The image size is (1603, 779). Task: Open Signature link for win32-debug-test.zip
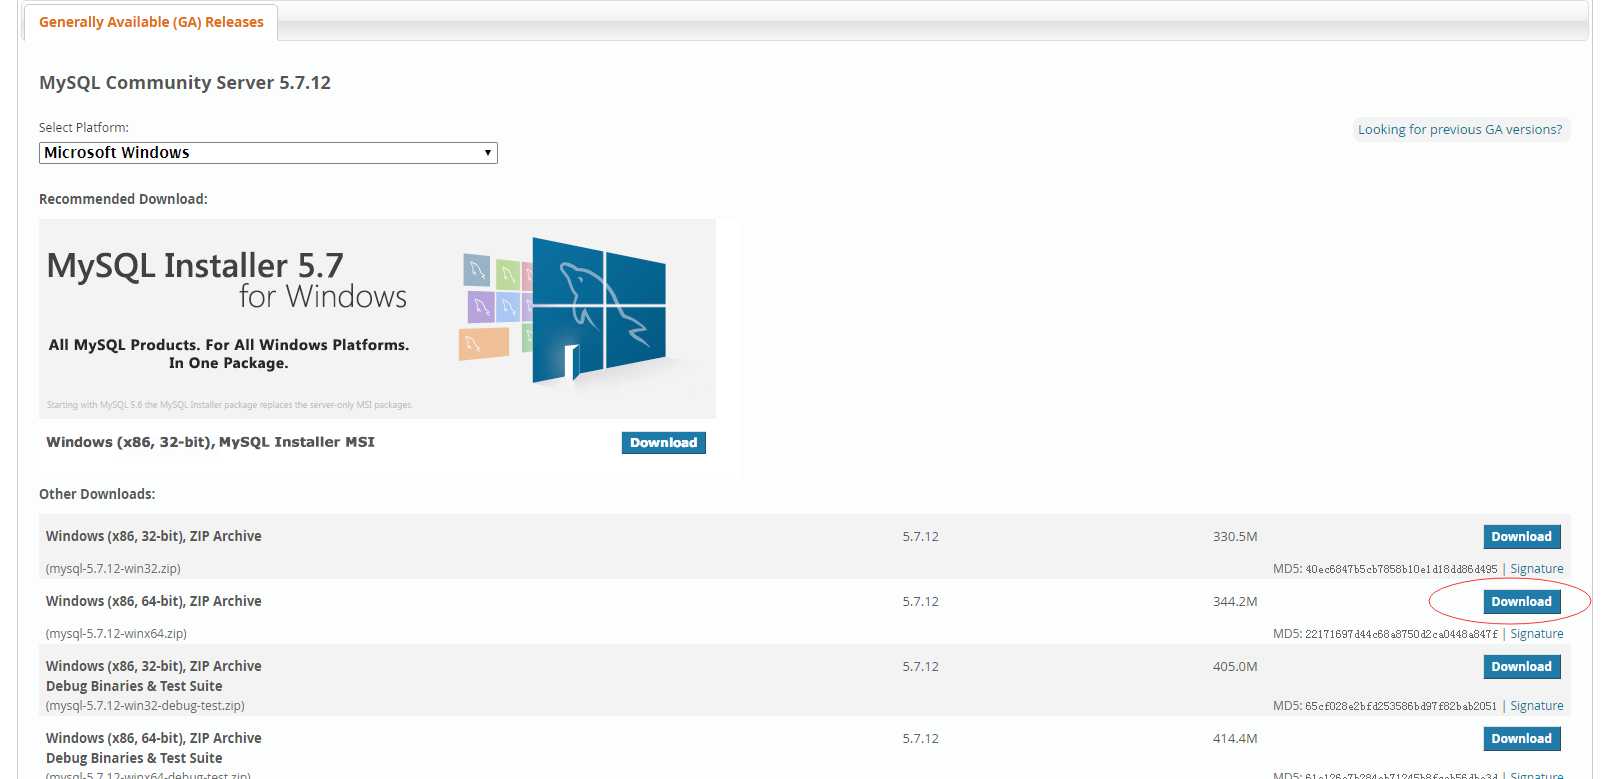[x=1536, y=706]
